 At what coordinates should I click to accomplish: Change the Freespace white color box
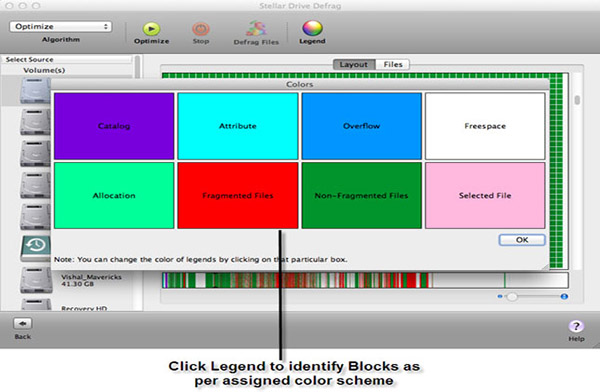(485, 126)
